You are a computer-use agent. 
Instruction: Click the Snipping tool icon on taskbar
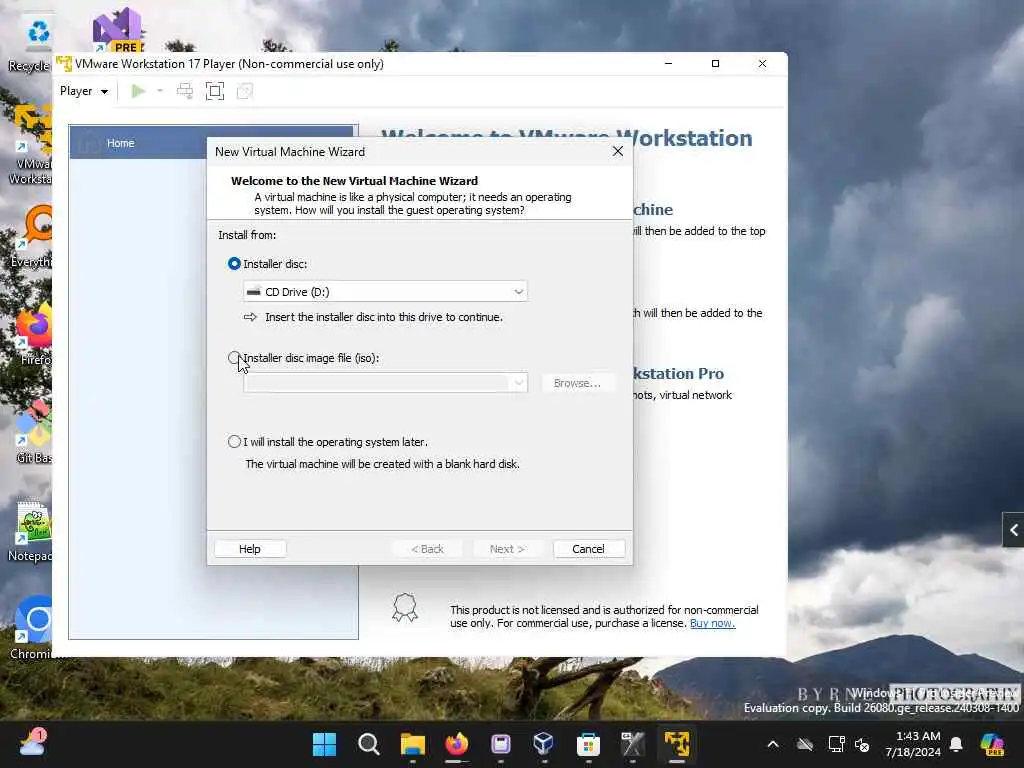point(632,744)
